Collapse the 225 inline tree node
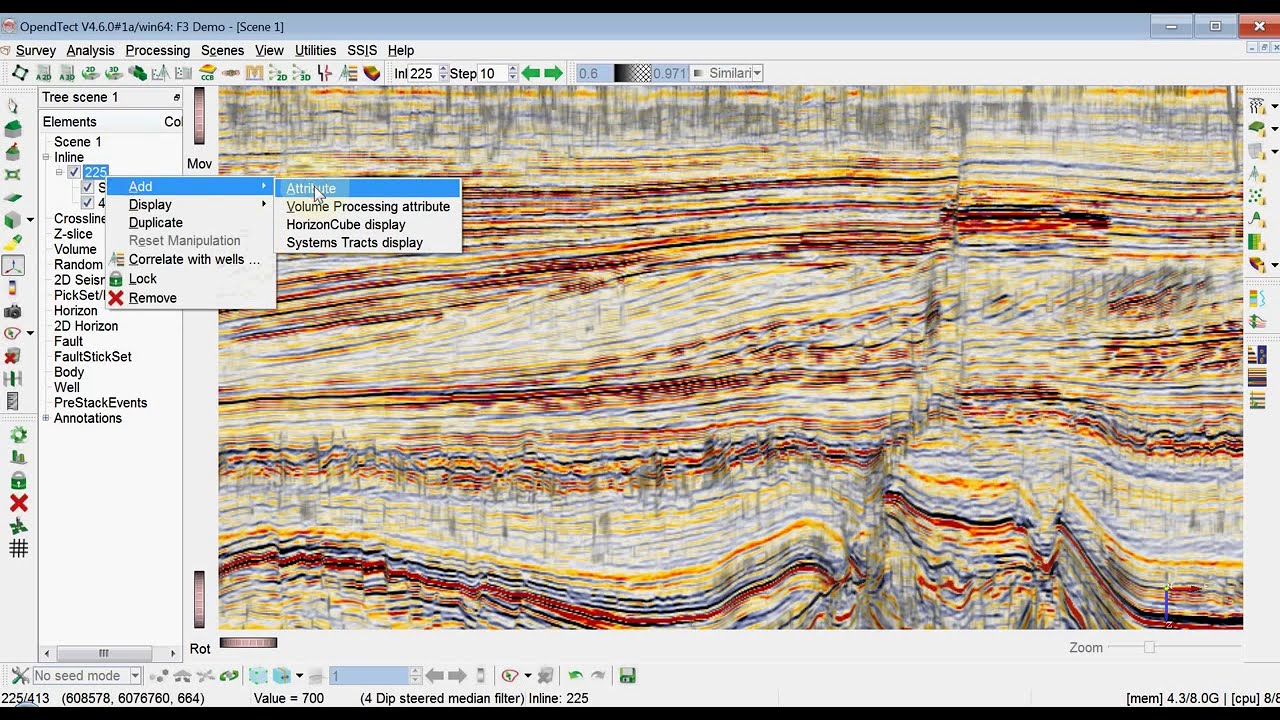1280x720 pixels. 60,172
